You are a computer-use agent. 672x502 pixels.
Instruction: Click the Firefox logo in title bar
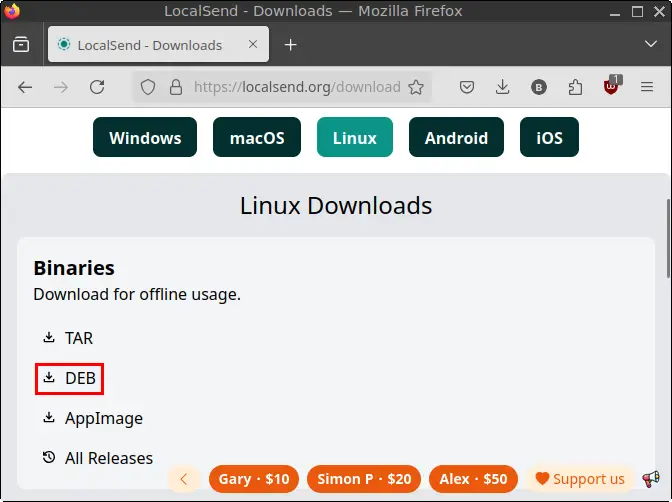pyautogui.click(x=12, y=11)
